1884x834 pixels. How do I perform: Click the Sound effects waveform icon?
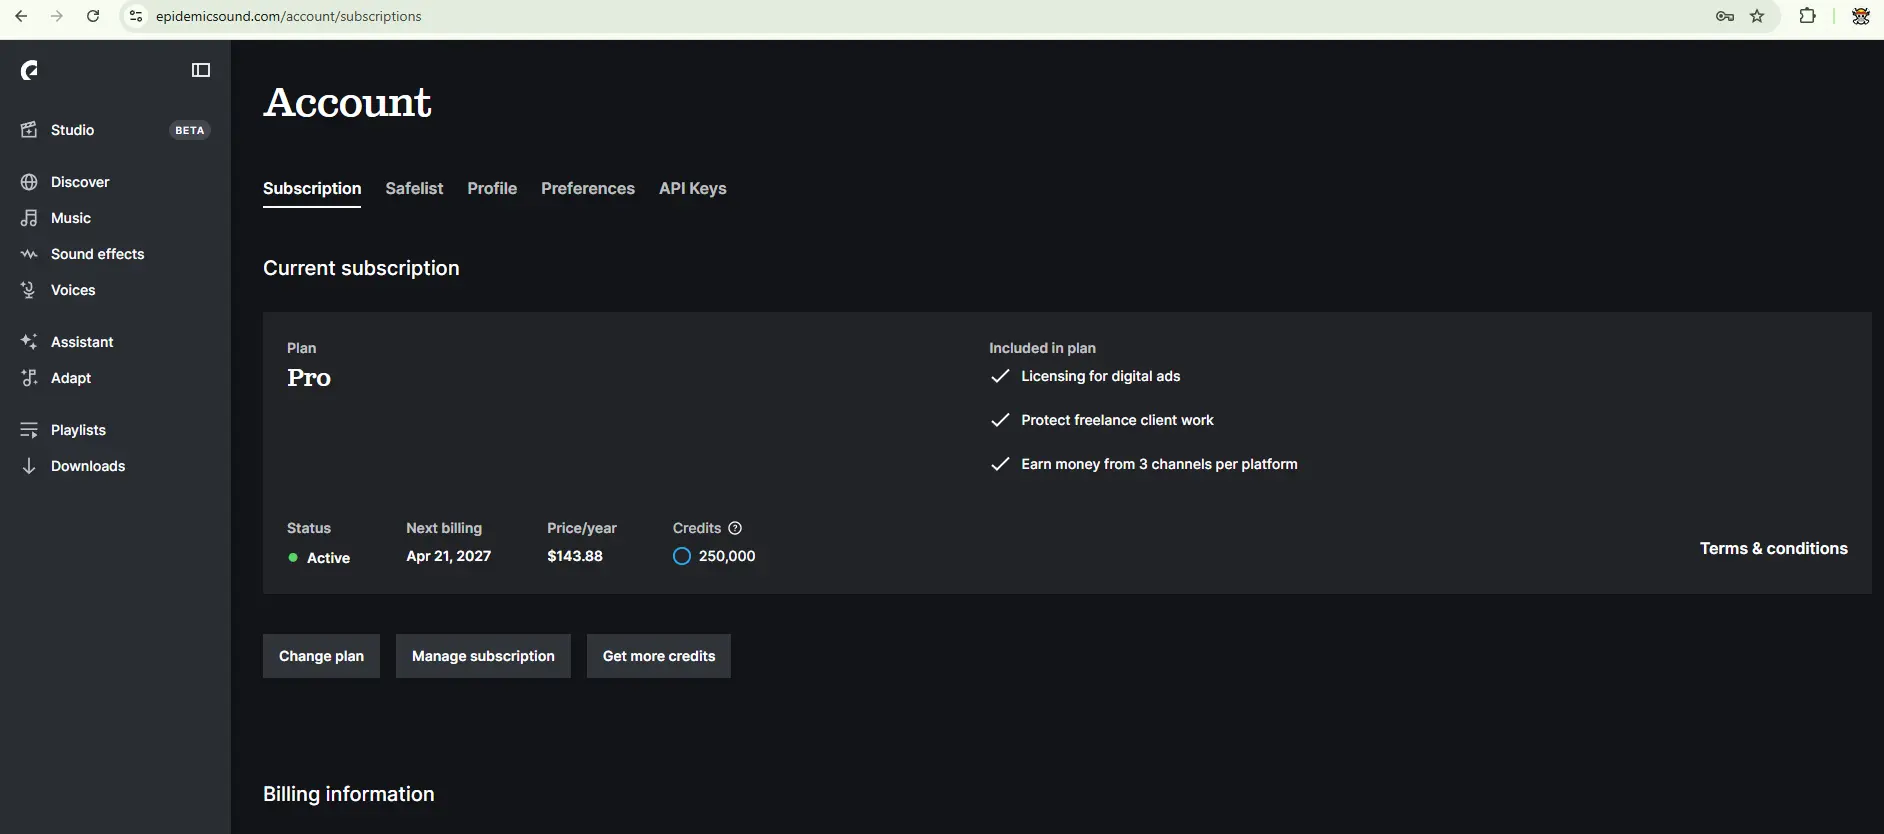pyautogui.click(x=29, y=254)
